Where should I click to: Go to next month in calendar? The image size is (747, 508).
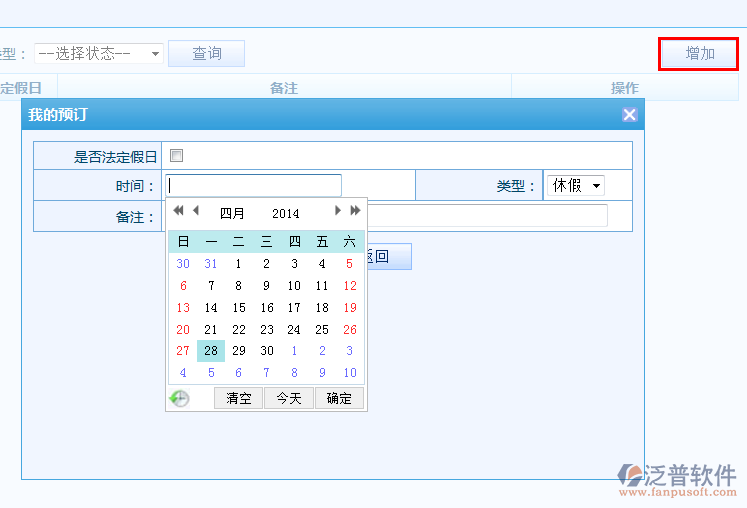337,210
